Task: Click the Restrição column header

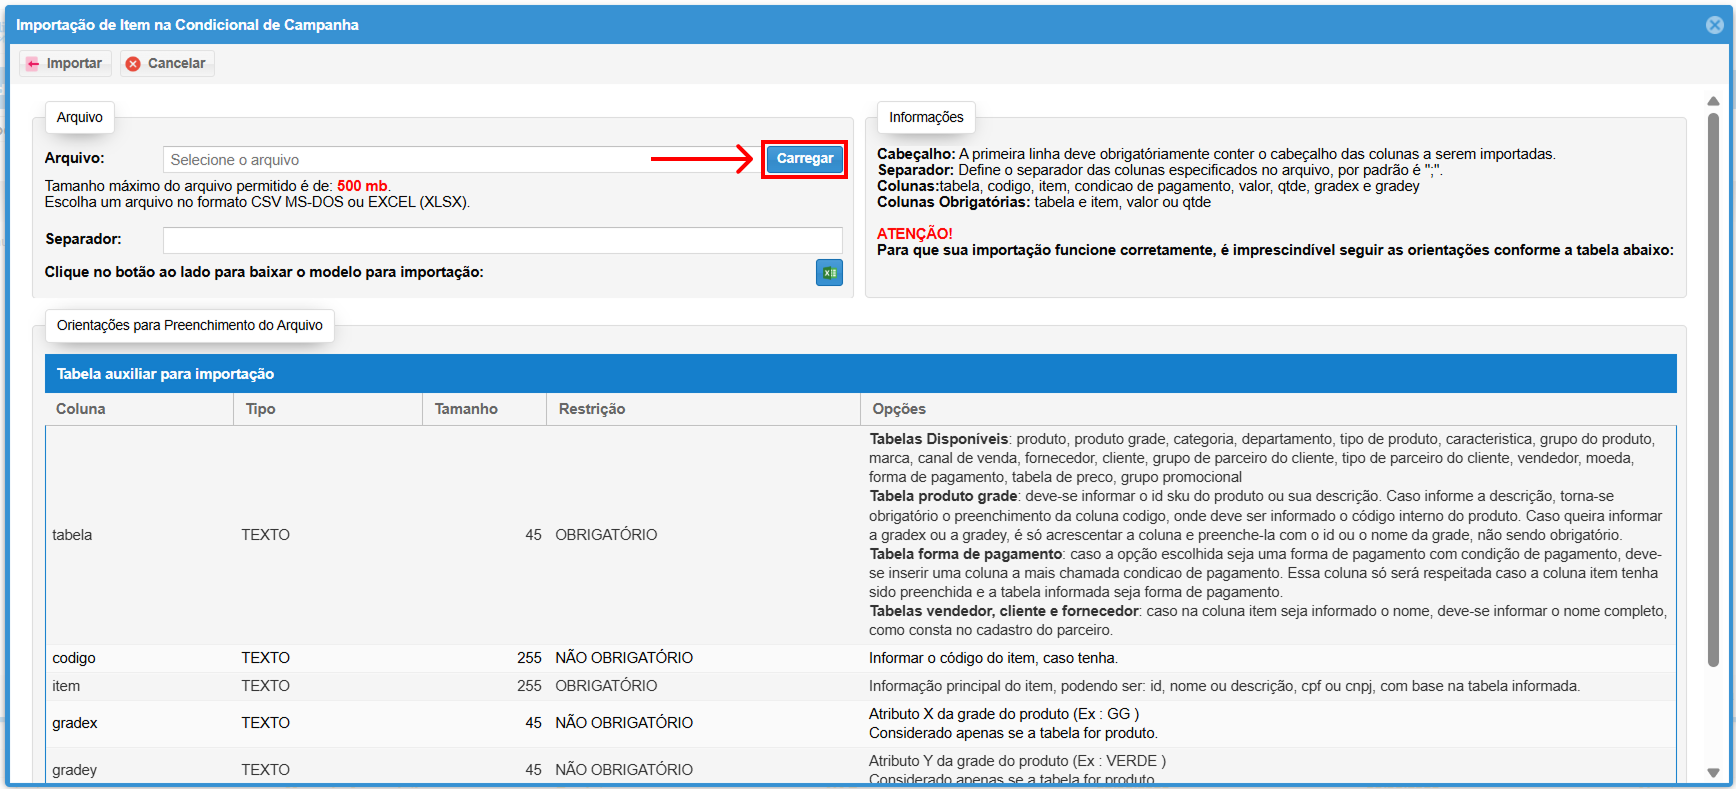Action: tap(592, 409)
